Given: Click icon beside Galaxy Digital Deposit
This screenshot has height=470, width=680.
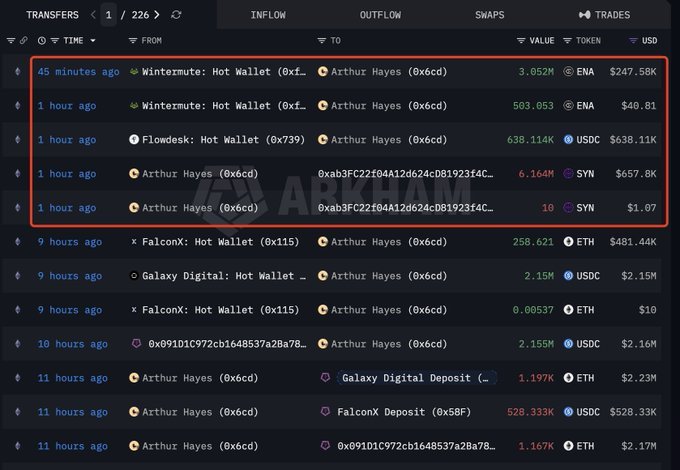Looking at the screenshot, I should 325,378.
